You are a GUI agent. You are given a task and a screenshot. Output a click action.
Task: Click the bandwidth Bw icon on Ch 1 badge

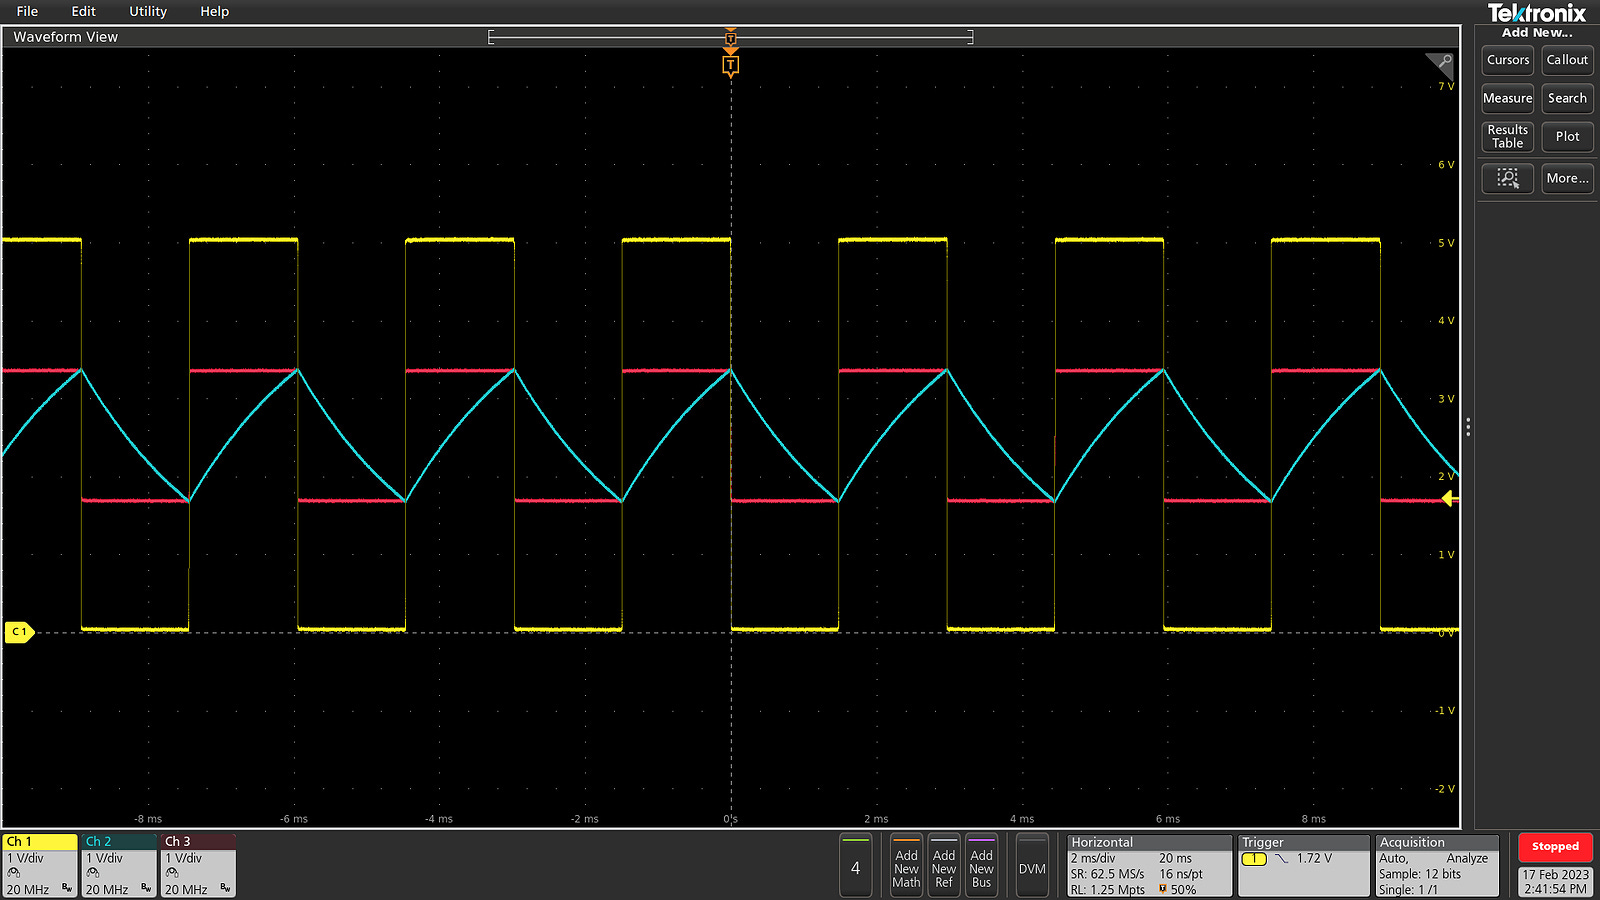[x=65, y=888]
